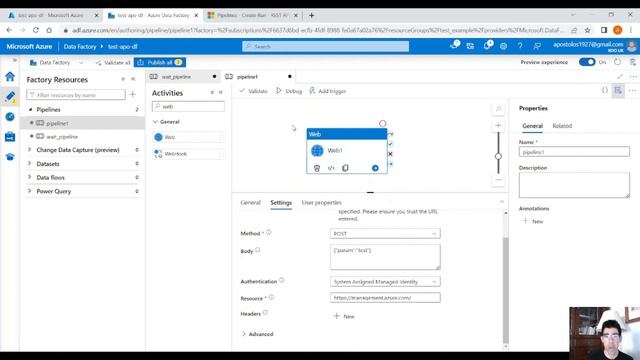Open Azure notifications bell icon
This screenshot has width=640, height=360.
pyautogui.click(x=487, y=46)
